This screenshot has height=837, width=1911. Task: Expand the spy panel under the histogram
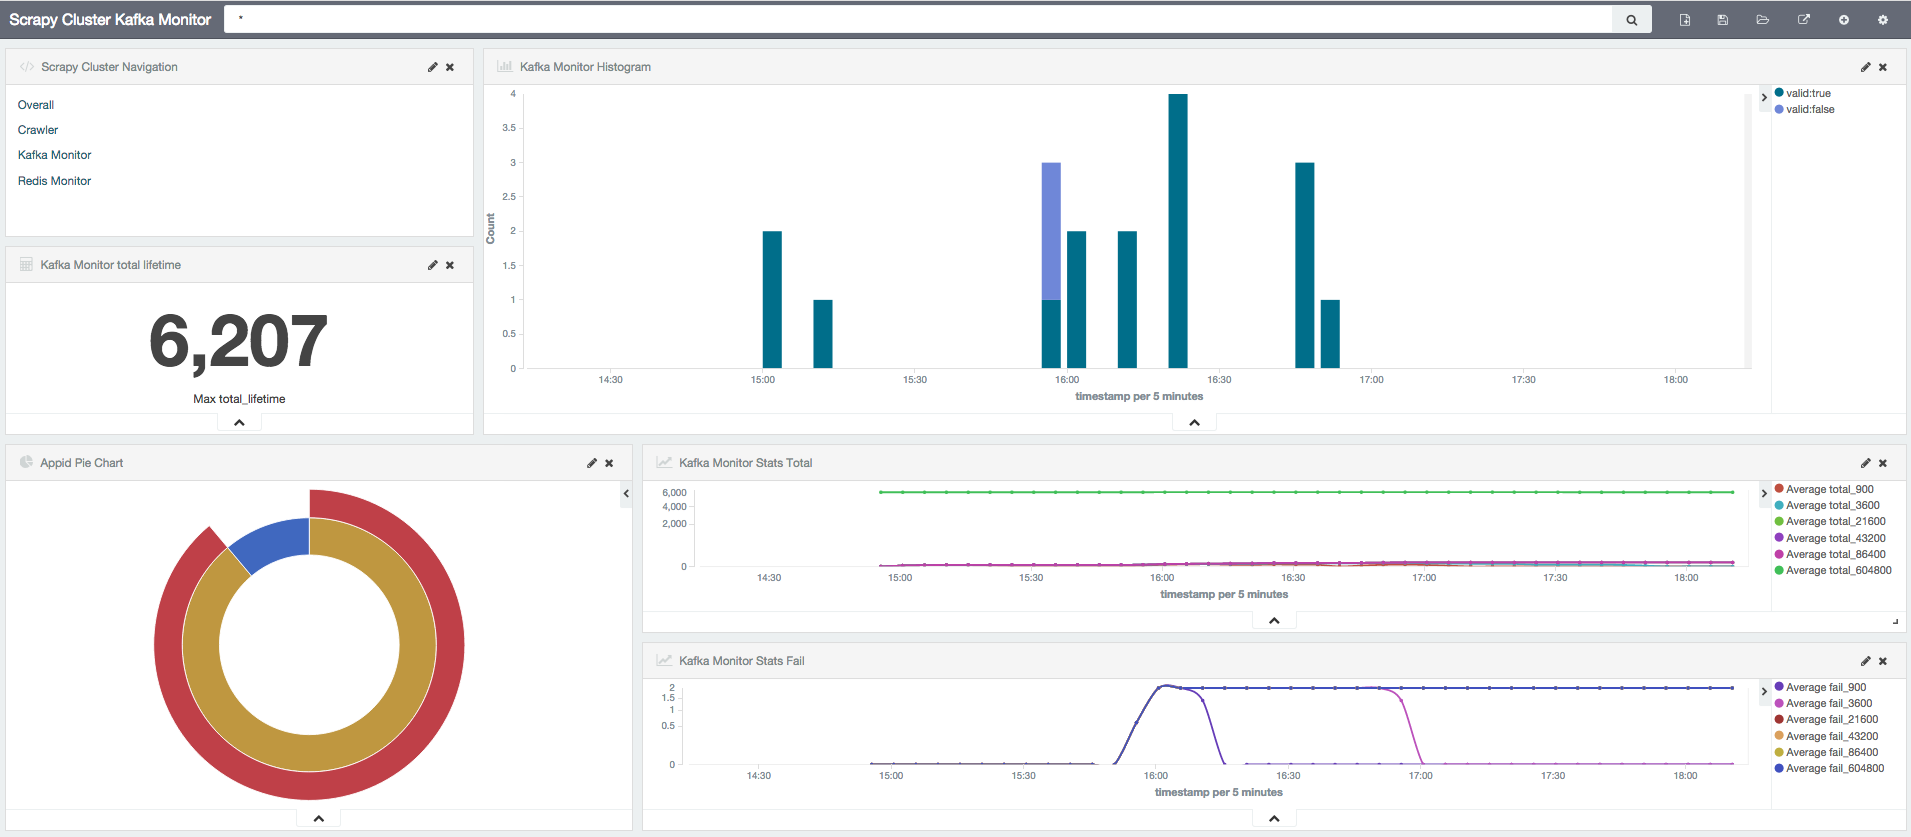coord(1194,423)
